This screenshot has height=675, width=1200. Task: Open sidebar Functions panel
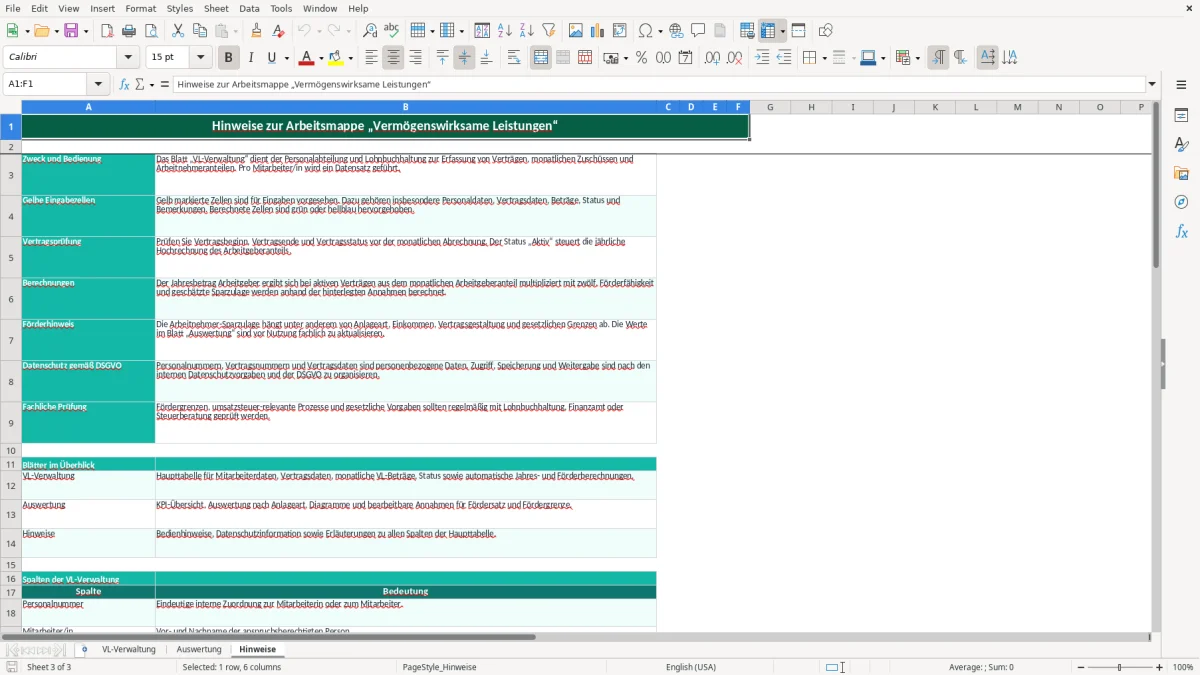1181,231
